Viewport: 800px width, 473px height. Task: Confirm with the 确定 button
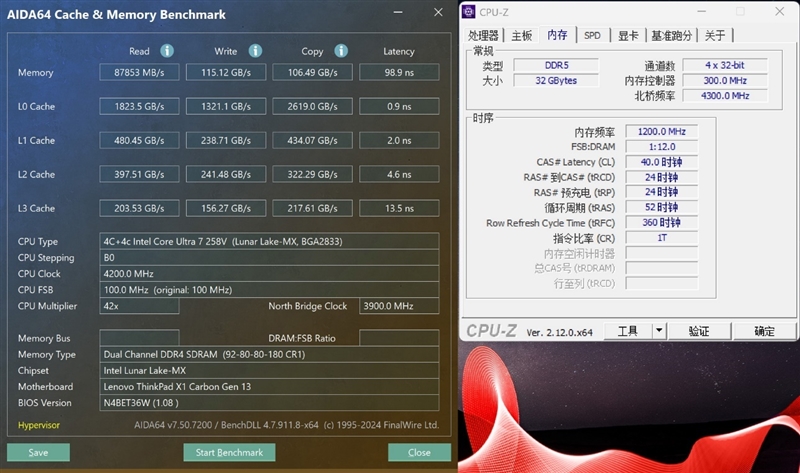(764, 331)
